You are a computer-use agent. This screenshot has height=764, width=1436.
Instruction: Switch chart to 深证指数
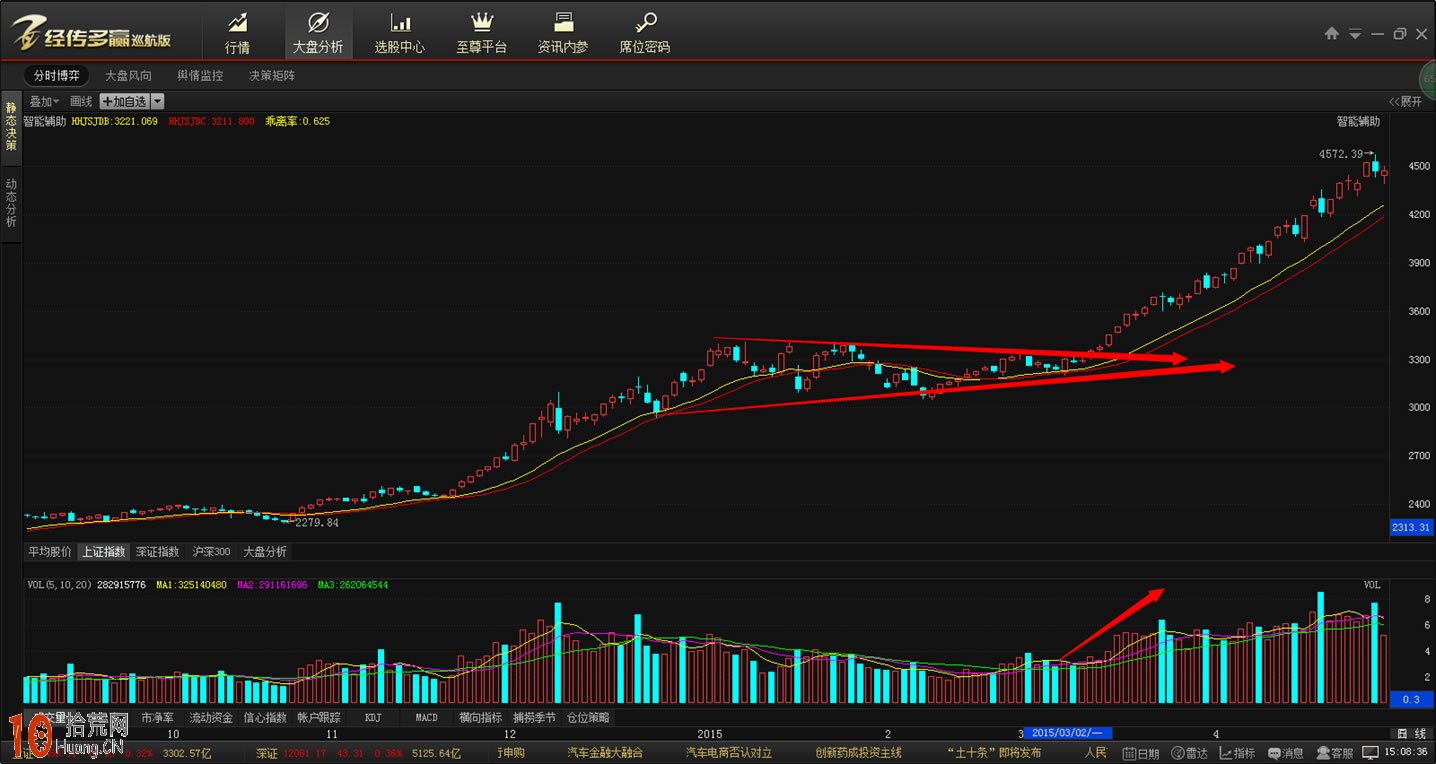coord(158,552)
